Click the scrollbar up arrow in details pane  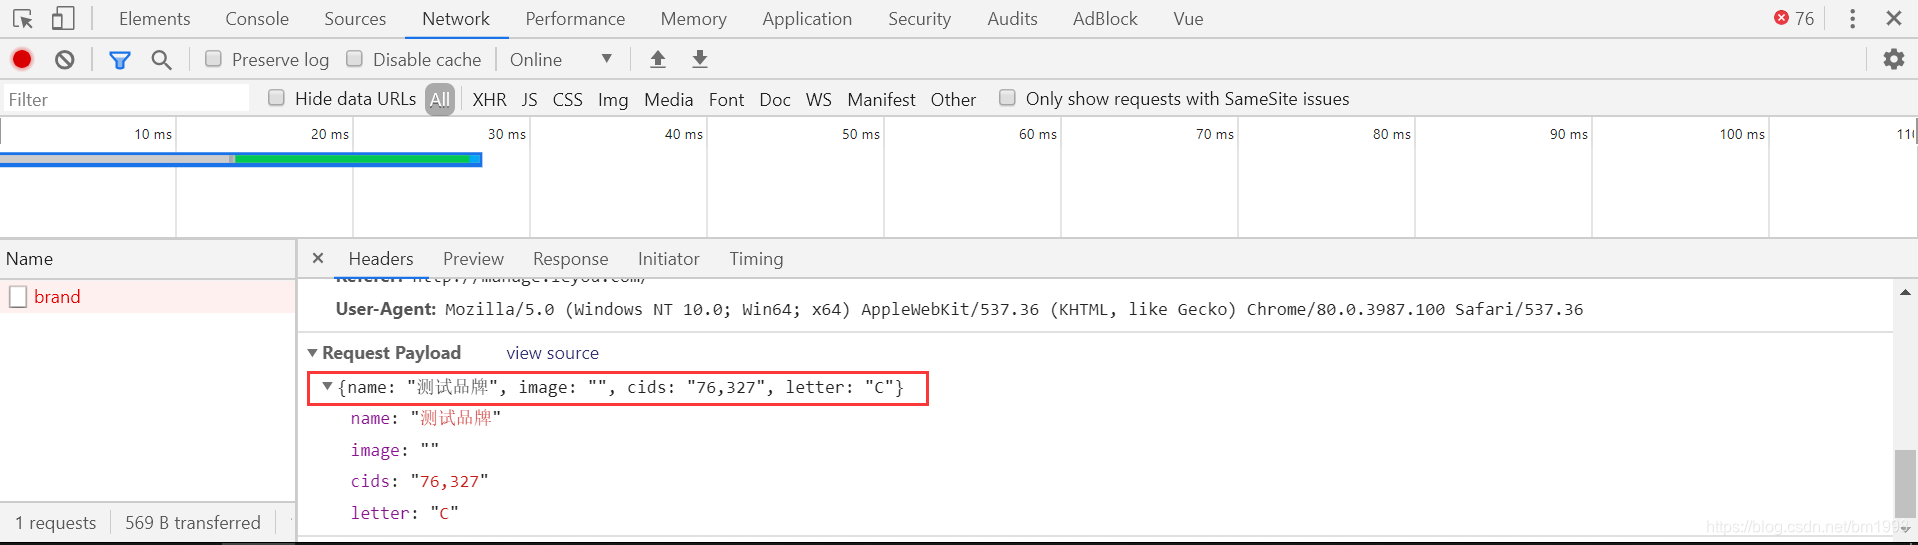(1905, 292)
